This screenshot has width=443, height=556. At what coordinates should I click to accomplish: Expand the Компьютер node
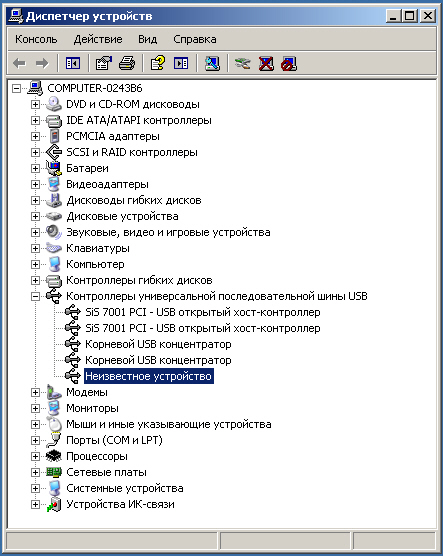coord(35,264)
